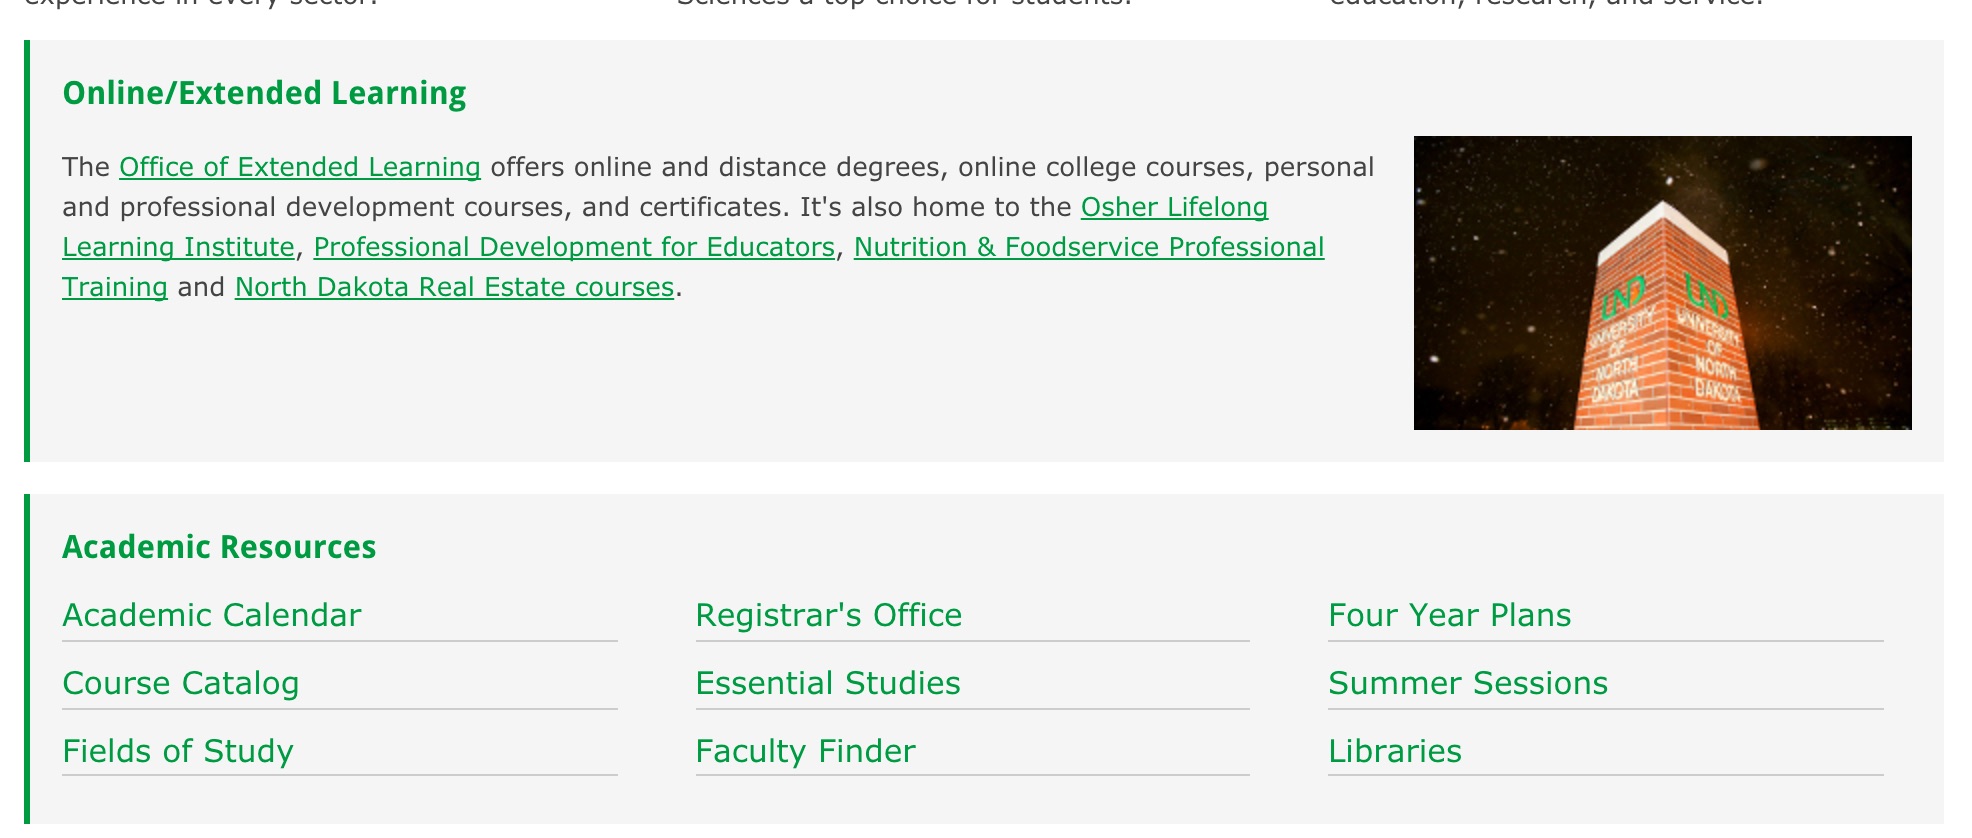Go to Libraries link

1394,751
